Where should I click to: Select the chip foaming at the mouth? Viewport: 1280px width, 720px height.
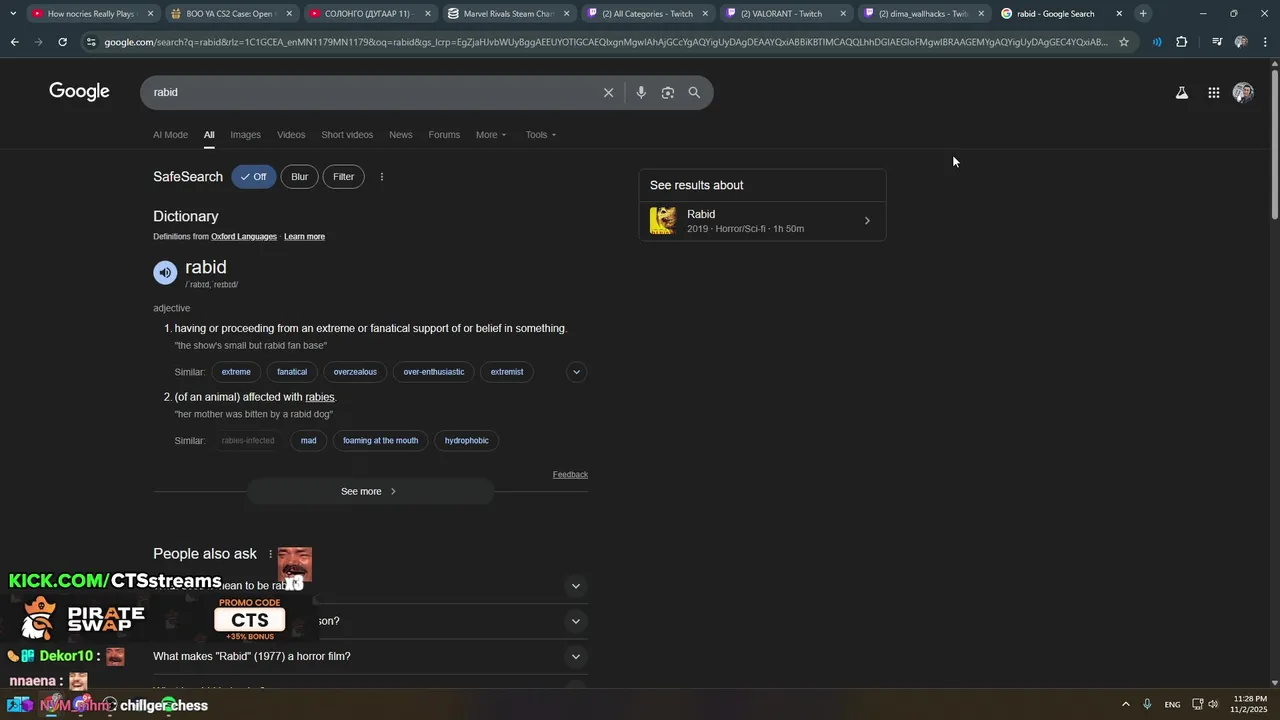click(x=380, y=440)
